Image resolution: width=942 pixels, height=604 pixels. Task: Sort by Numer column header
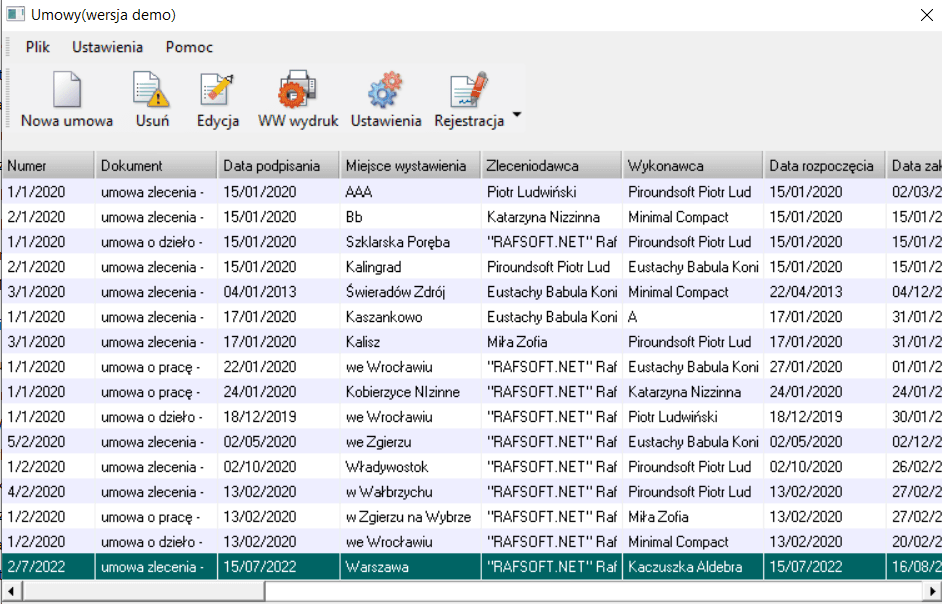[x=48, y=166]
